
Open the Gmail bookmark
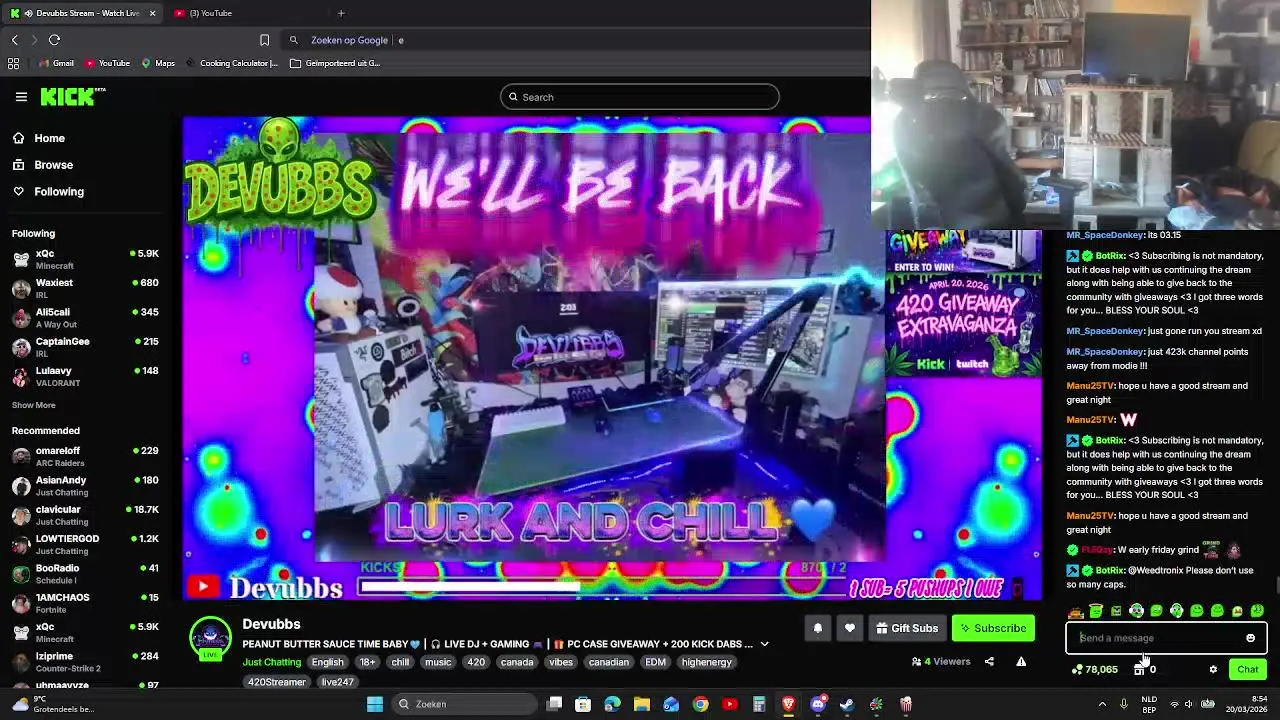tap(56, 63)
